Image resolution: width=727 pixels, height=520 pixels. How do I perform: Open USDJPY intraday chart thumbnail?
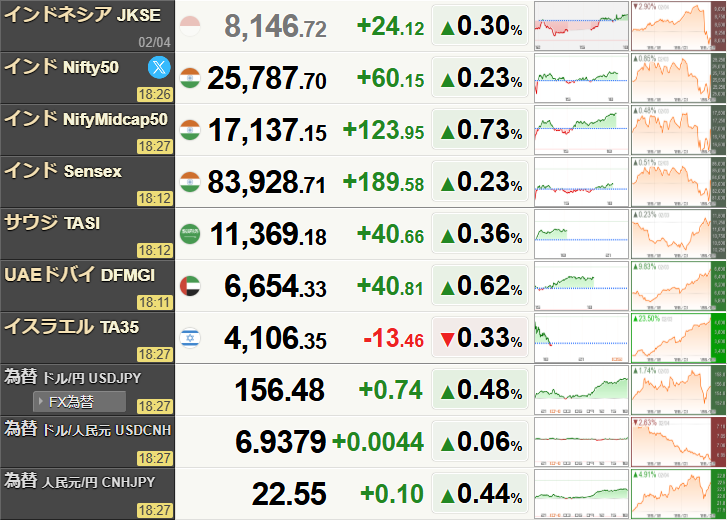coord(581,390)
